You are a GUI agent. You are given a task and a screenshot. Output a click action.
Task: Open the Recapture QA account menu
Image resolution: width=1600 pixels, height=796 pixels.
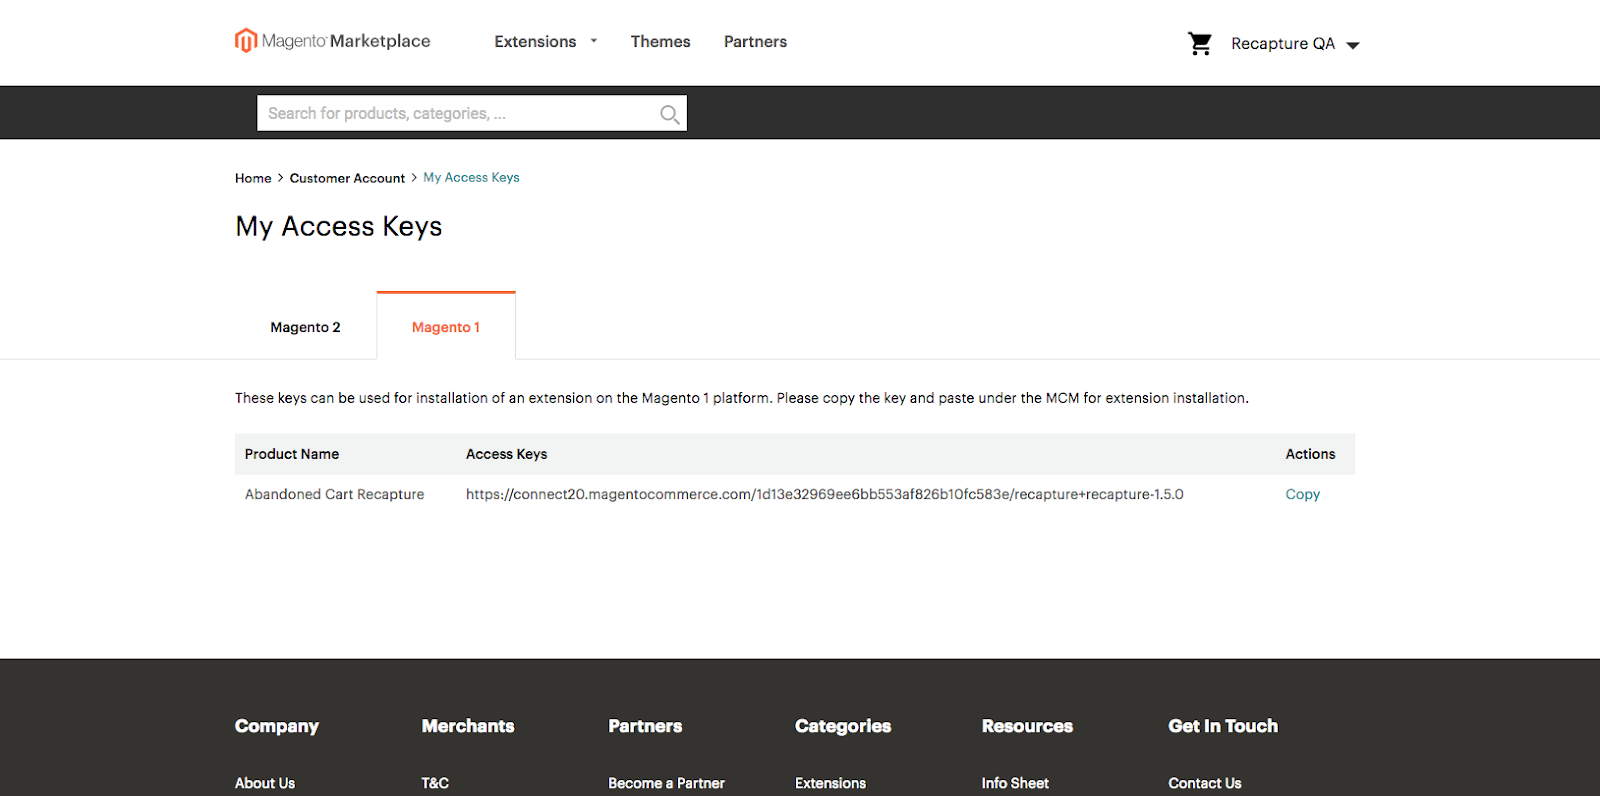[x=1295, y=44]
